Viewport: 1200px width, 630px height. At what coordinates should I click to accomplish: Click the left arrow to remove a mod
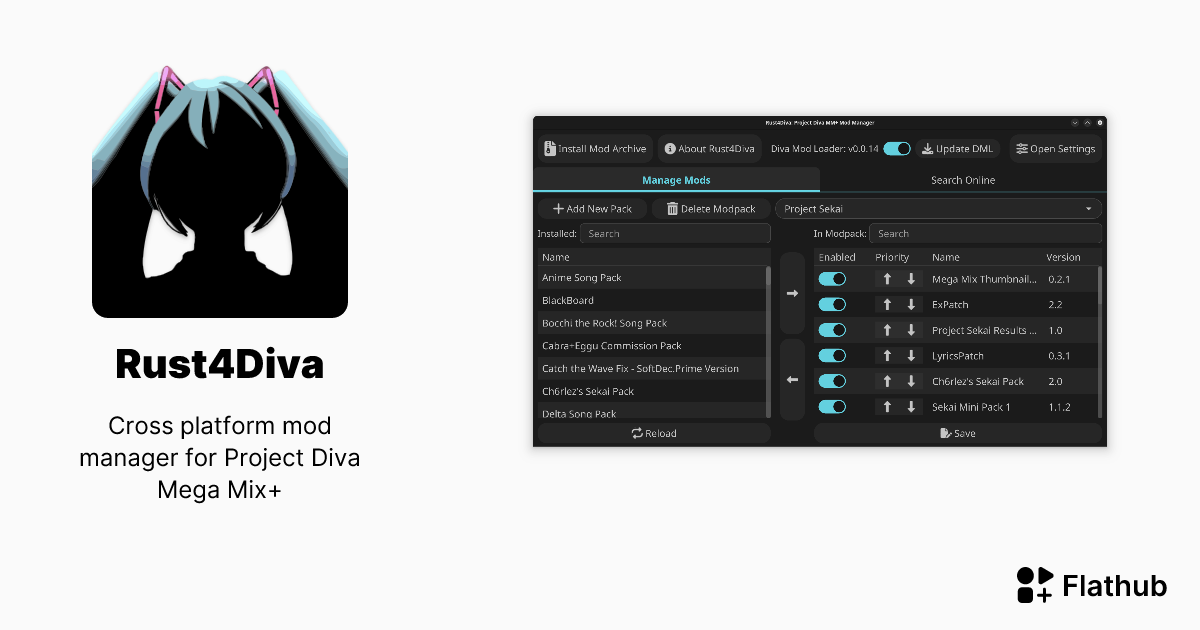(791, 378)
